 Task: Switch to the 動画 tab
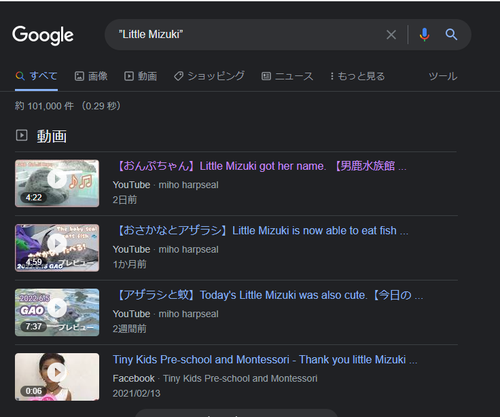click(x=140, y=76)
